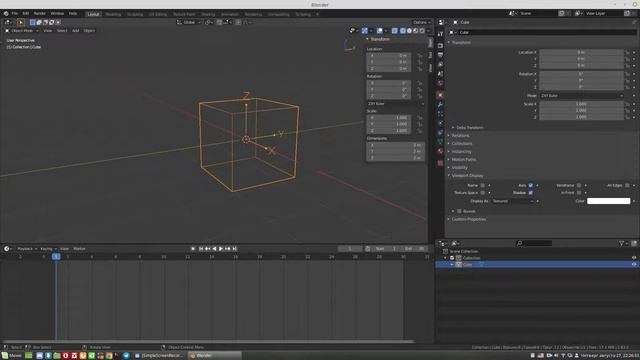Select rendered viewport shading icon
The image size is (640, 360).
pyautogui.click(x=422, y=31)
